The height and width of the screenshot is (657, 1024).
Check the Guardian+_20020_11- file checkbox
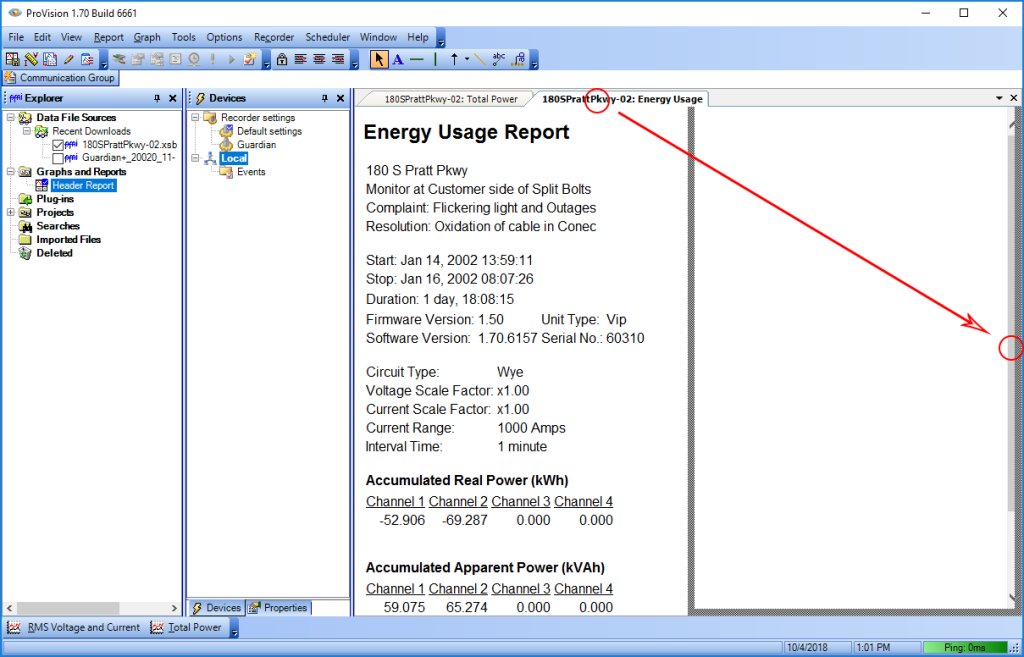58,158
